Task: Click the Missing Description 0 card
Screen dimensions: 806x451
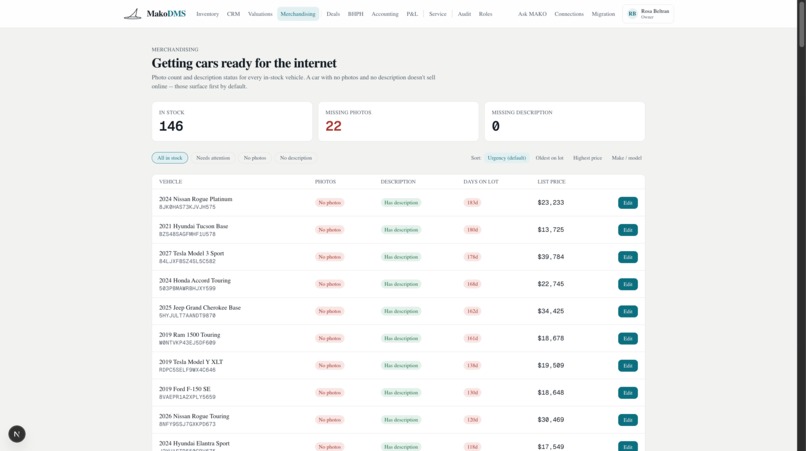Action: click(x=564, y=121)
